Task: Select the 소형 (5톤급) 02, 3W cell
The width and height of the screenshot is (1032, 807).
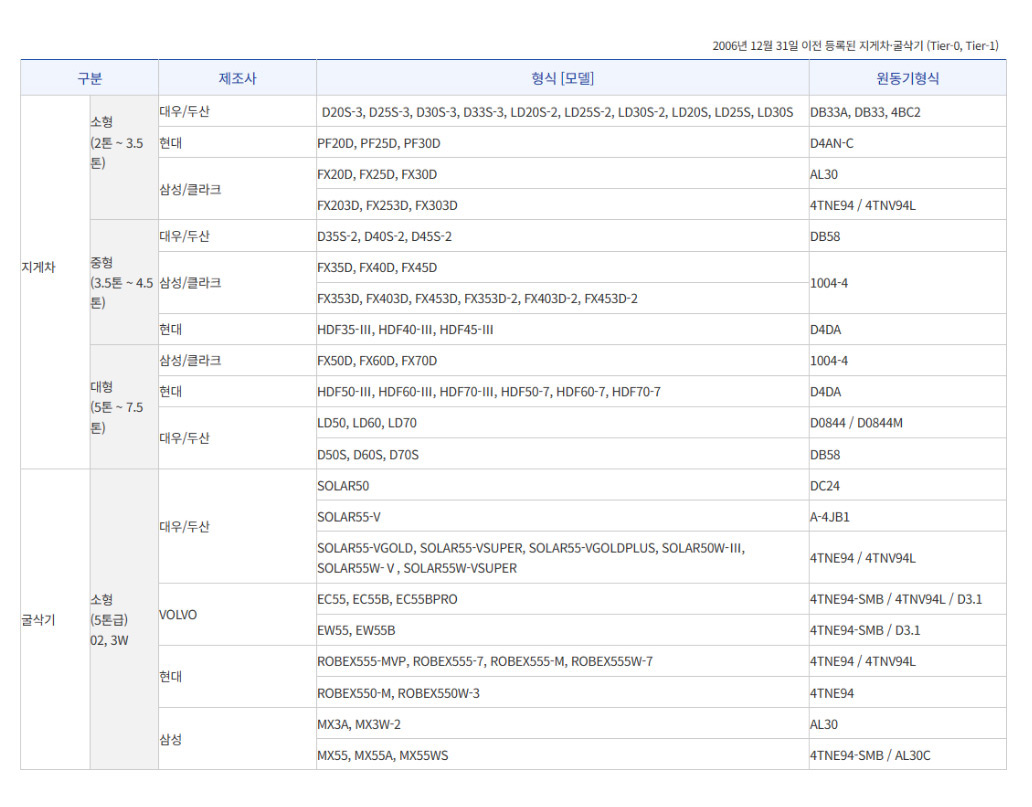Action: pyautogui.click(x=124, y=619)
